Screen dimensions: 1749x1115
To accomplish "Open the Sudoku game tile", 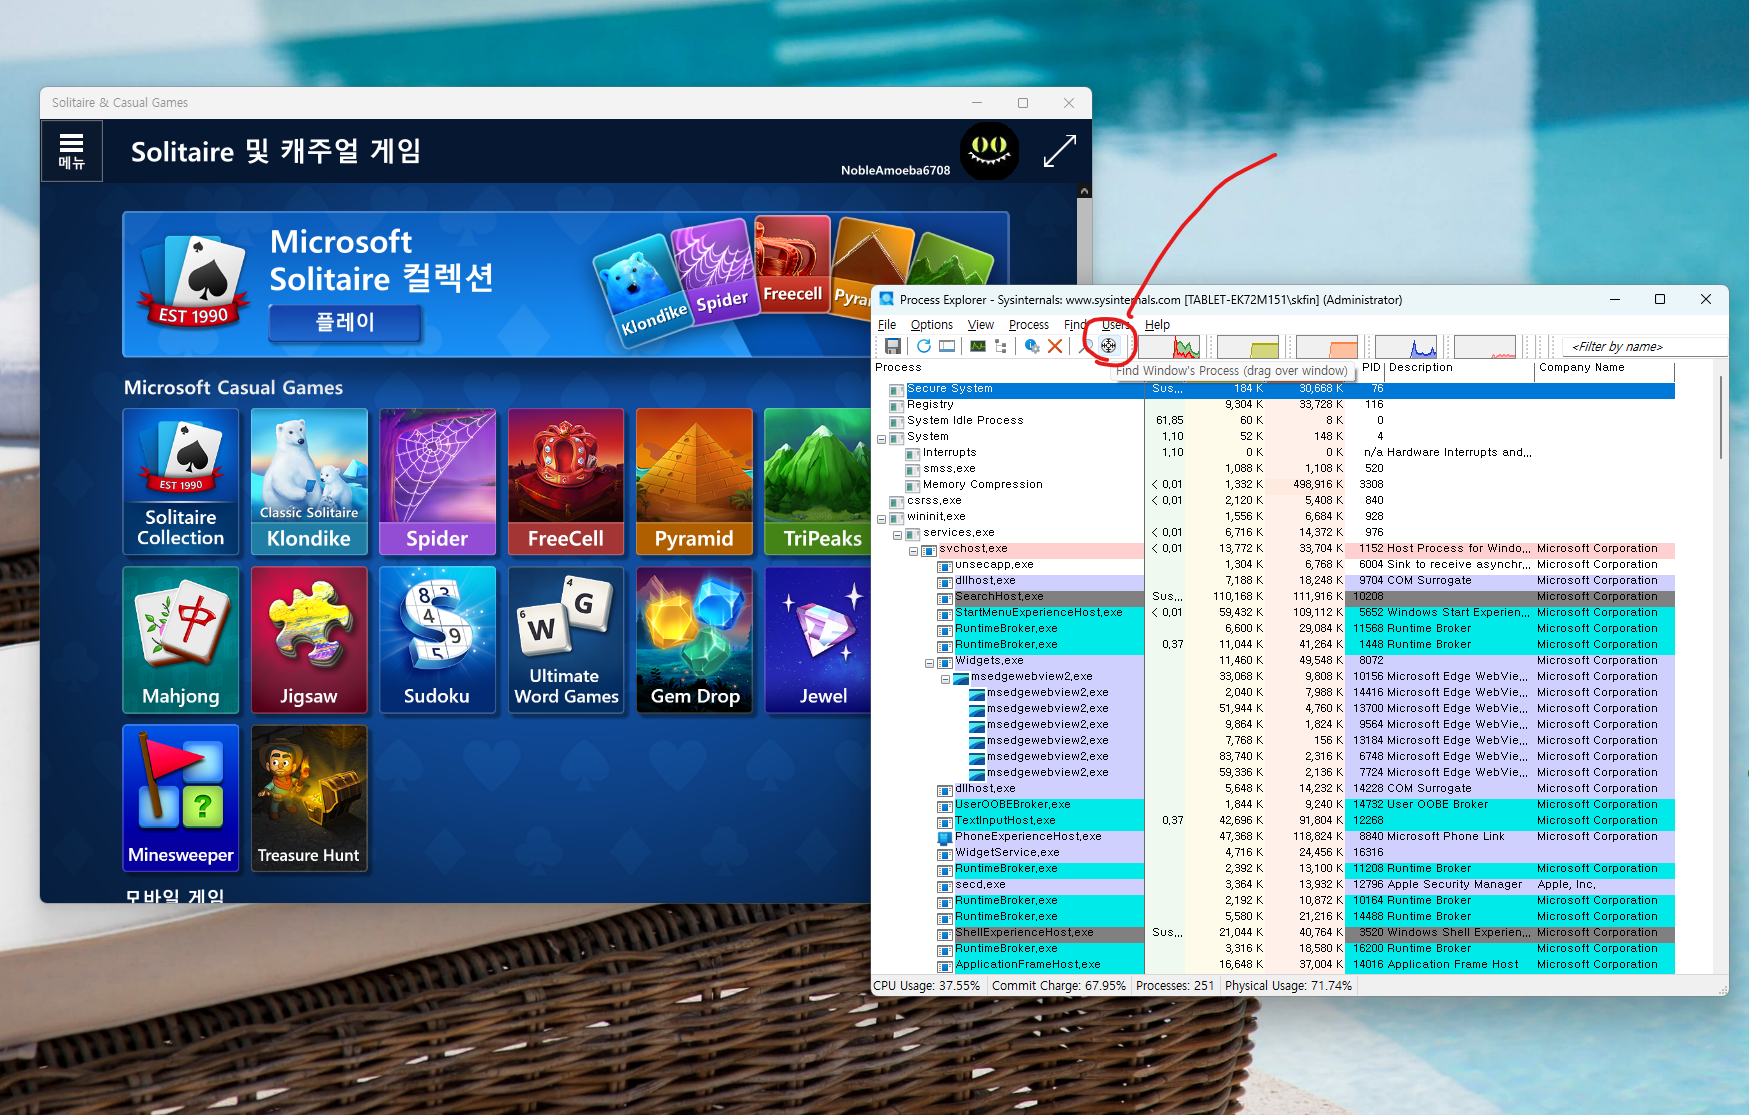I will [437, 640].
